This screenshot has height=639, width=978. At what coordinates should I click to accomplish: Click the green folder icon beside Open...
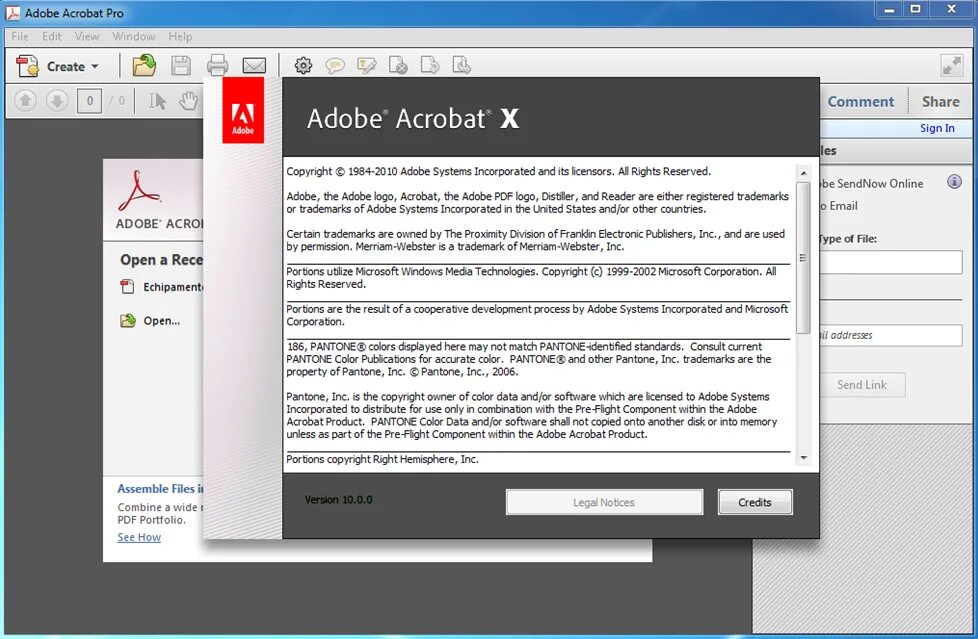[127, 320]
